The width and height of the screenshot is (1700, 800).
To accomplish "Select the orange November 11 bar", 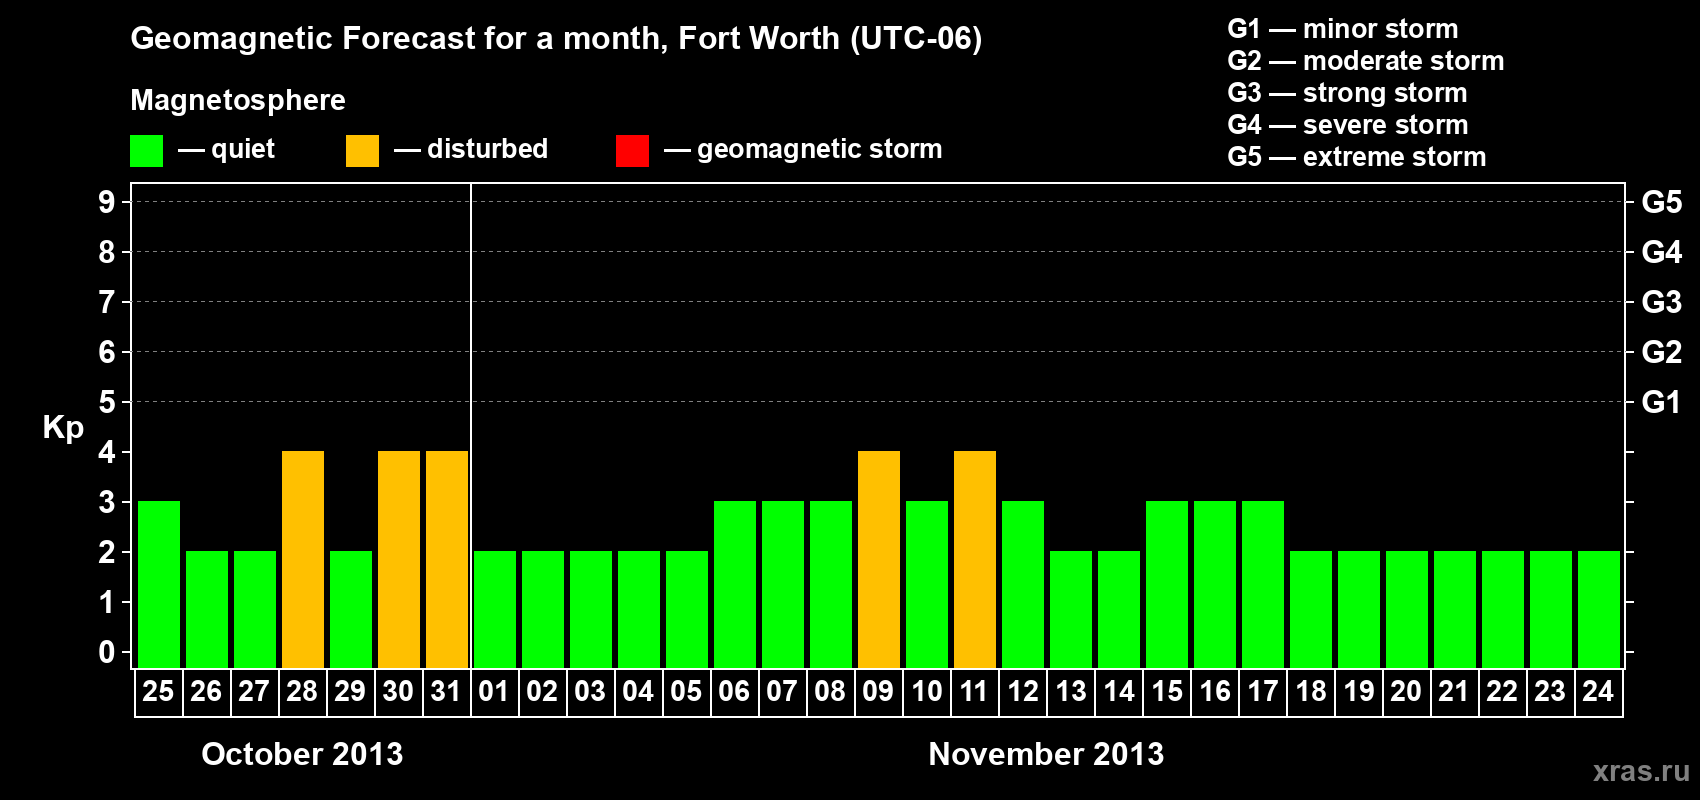I will click(x=975, y=560).
